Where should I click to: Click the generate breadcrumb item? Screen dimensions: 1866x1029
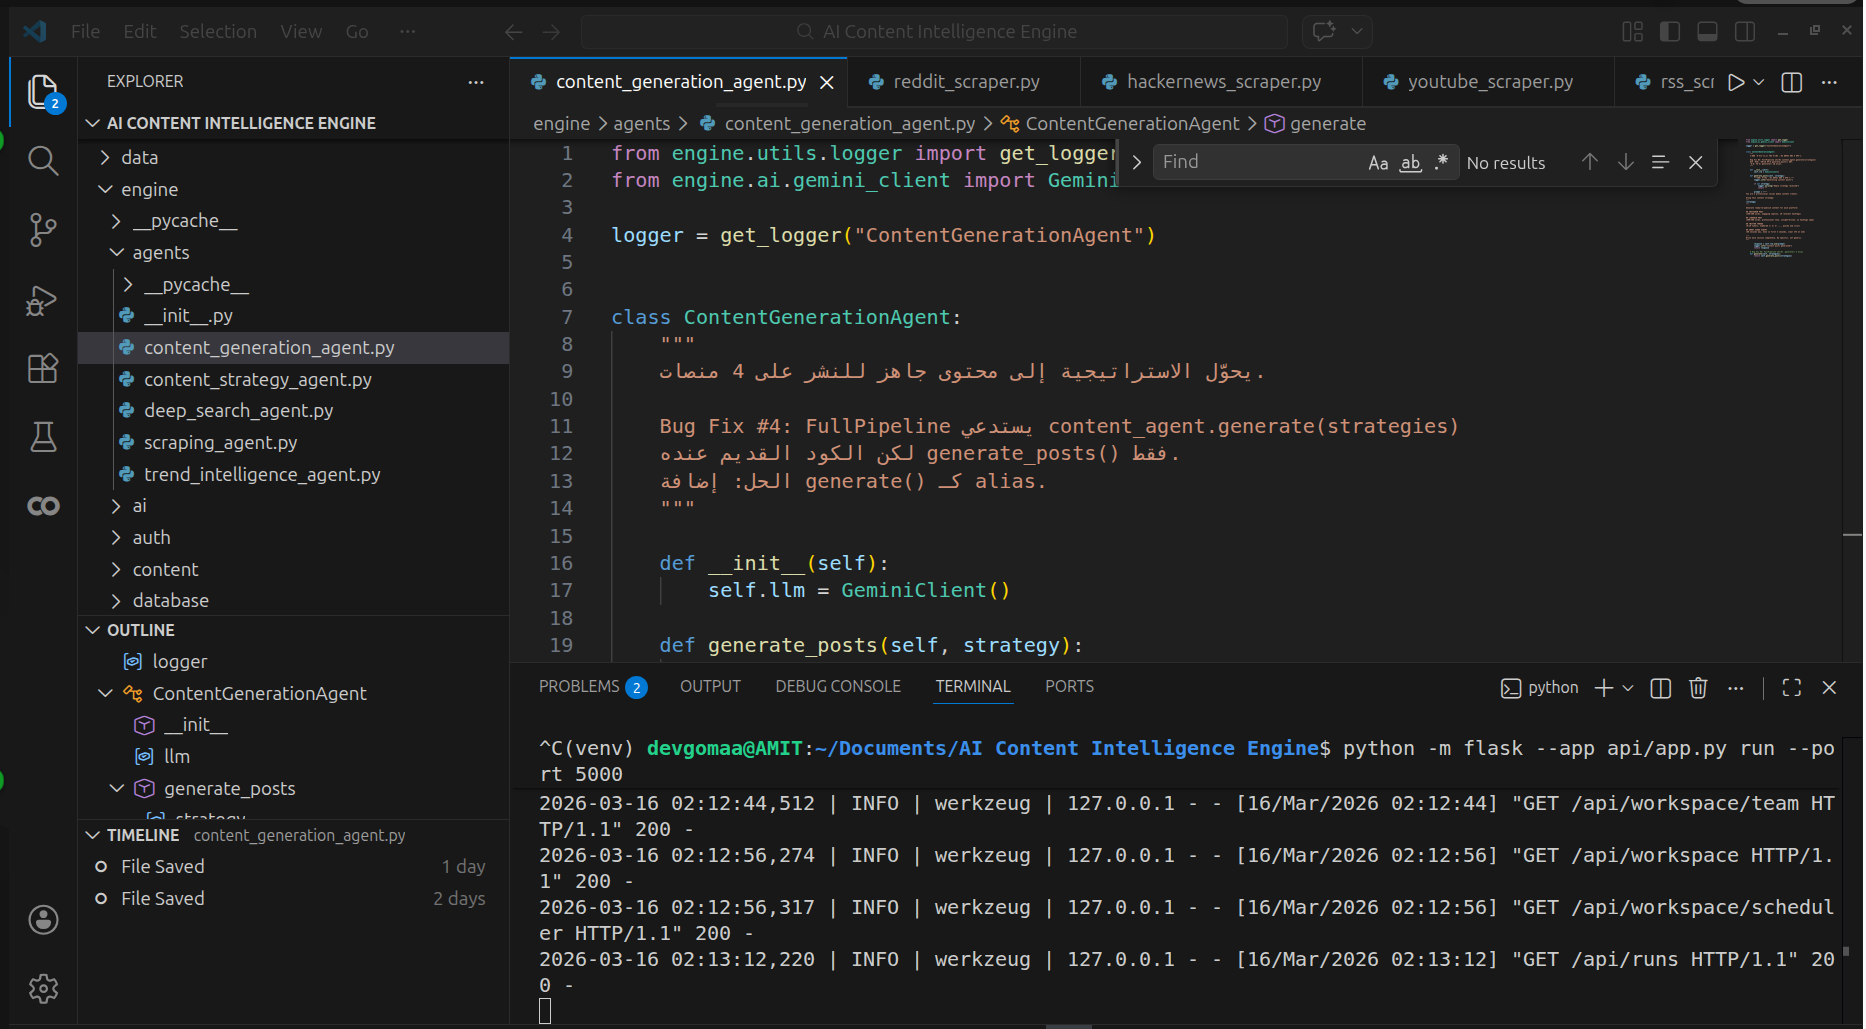point(1327,124)
